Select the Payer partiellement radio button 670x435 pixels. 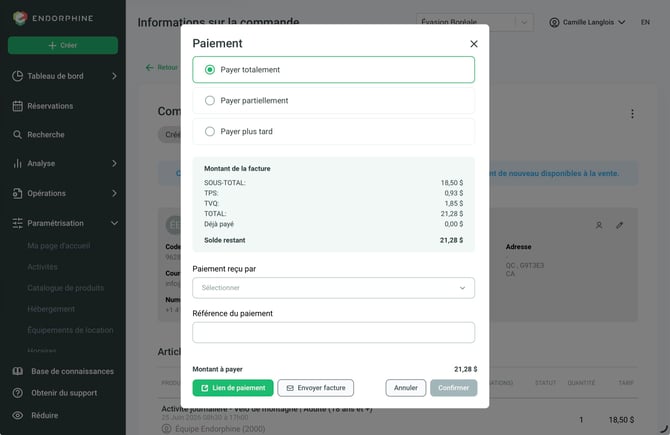coord(209,100)
